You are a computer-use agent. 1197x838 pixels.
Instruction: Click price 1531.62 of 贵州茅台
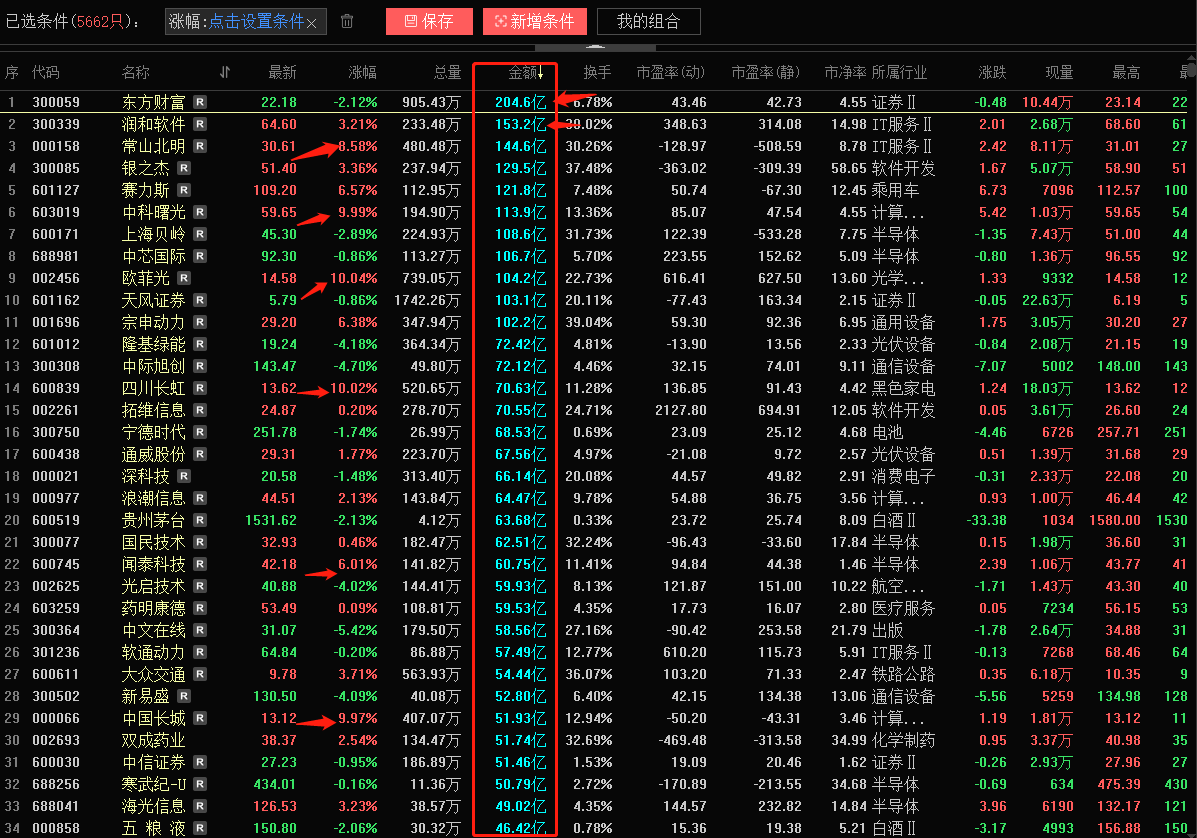271,521
